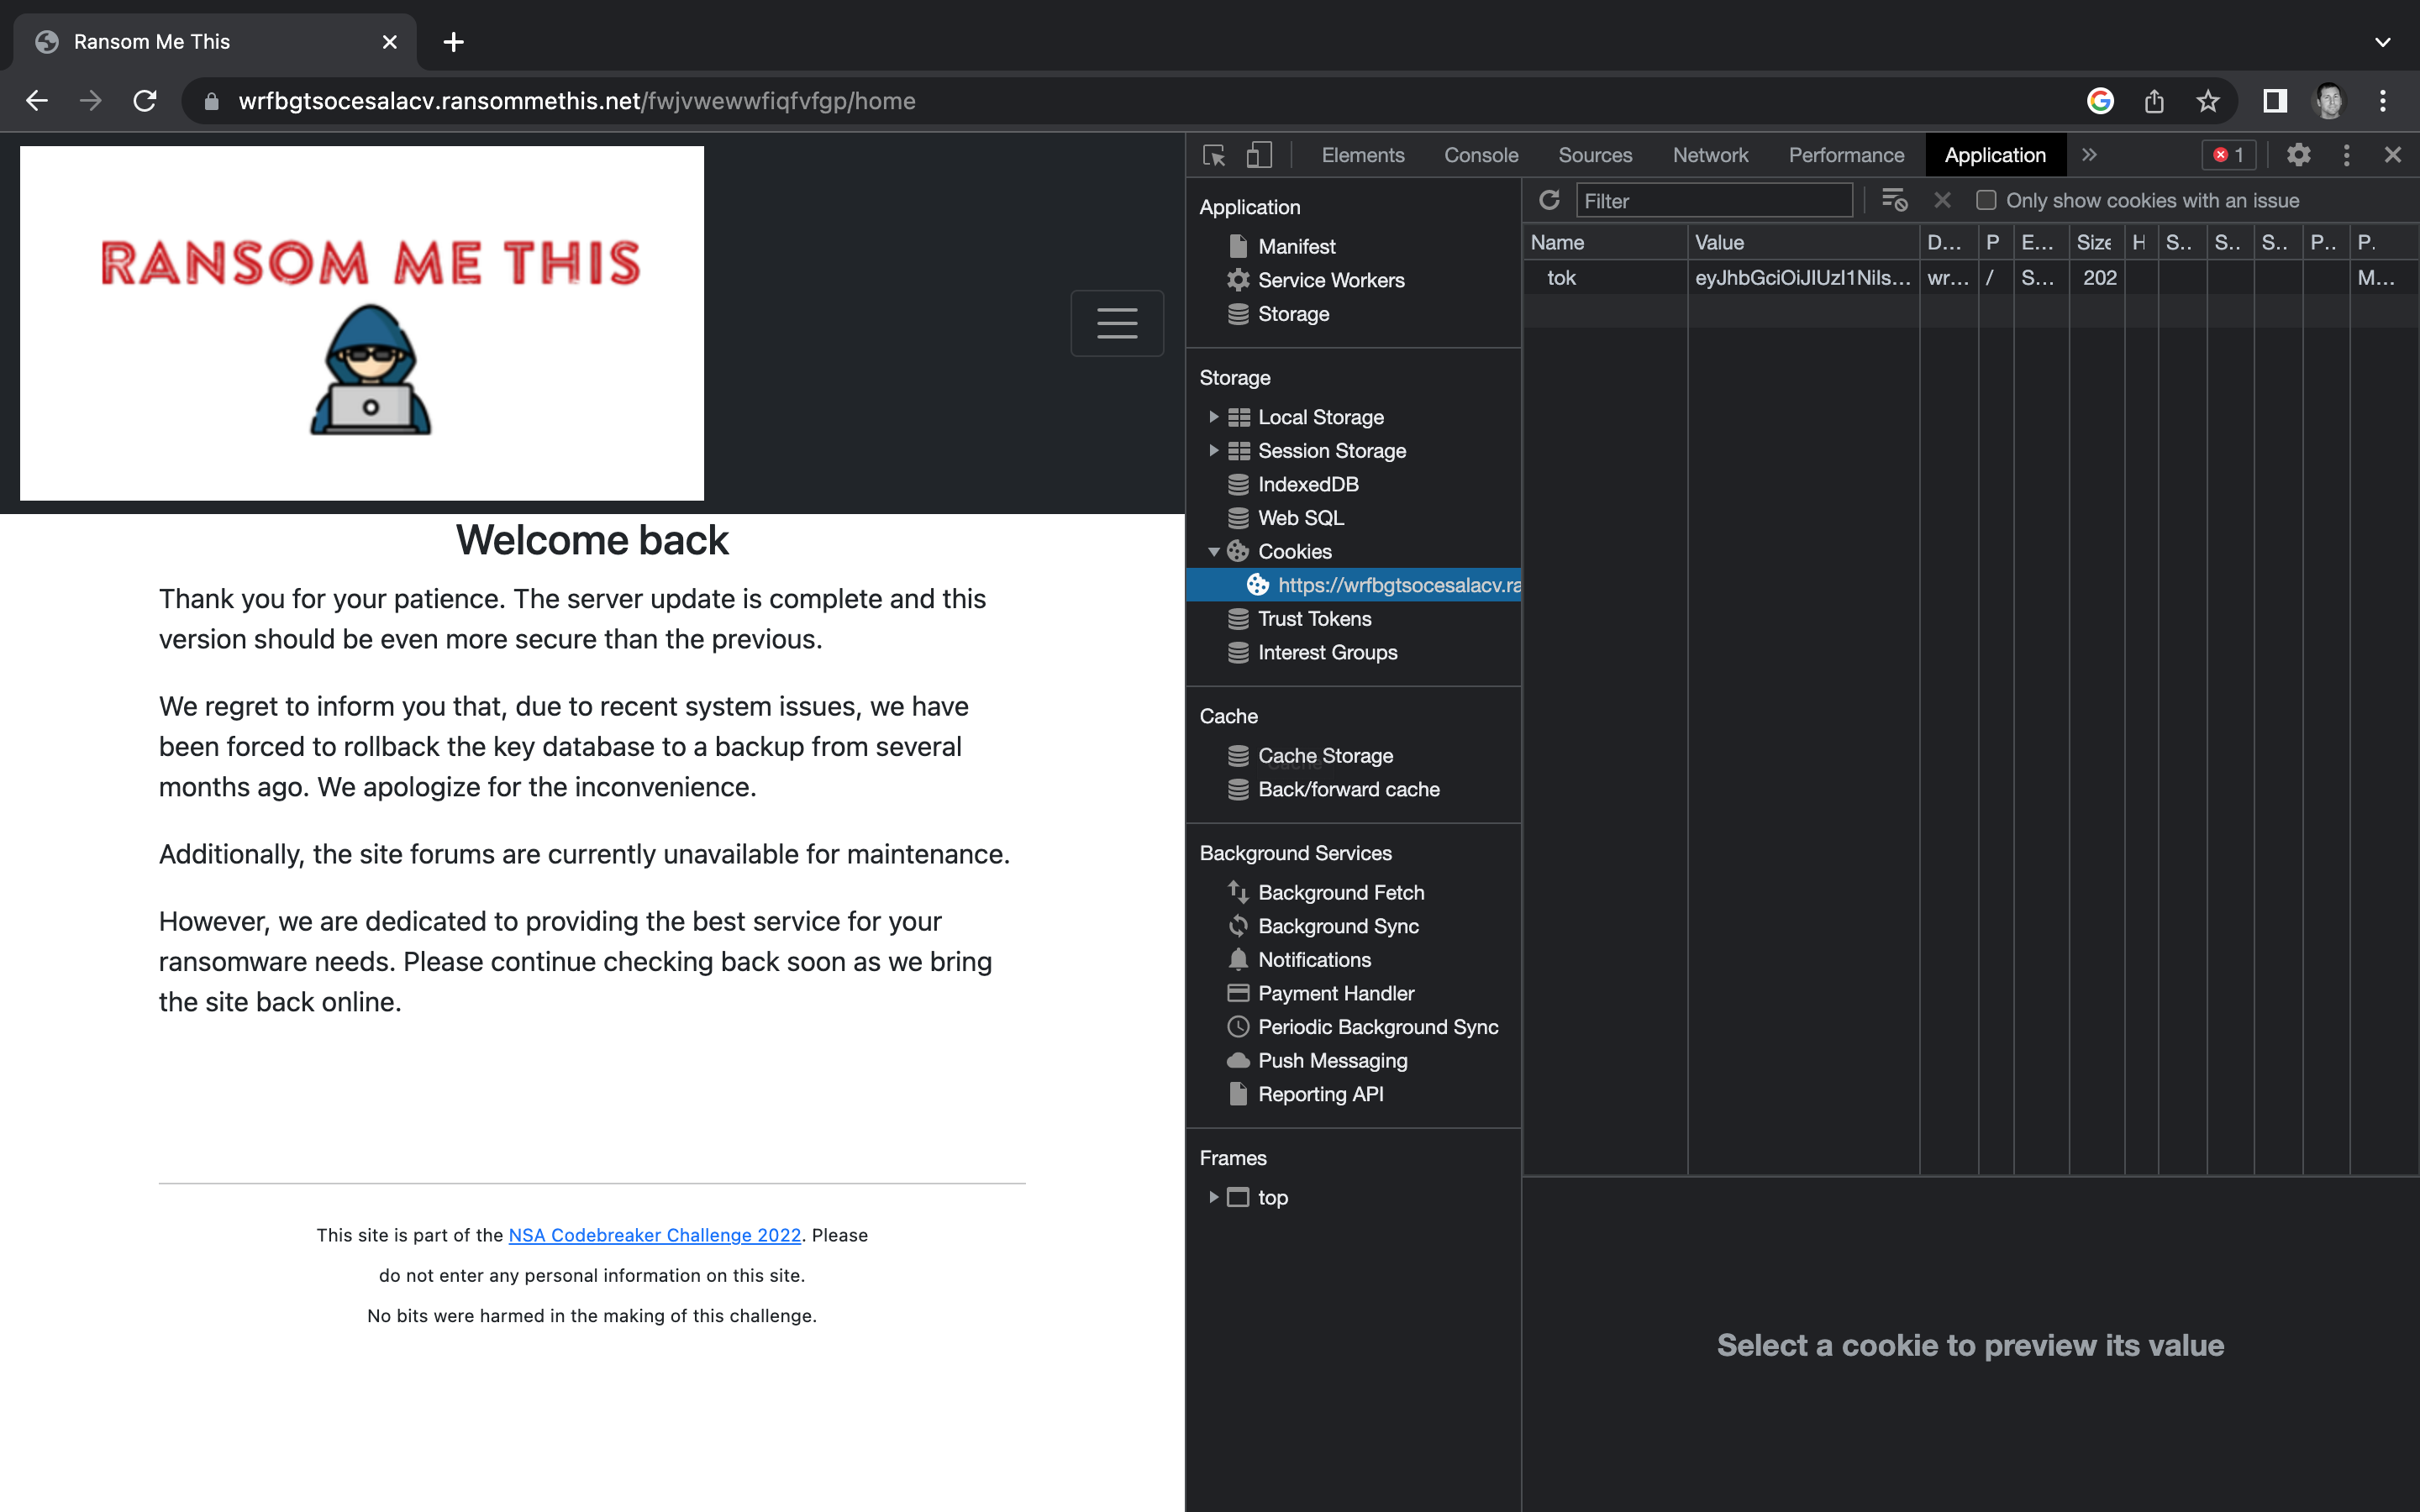Bookmark this tab with the star icon
The width and height of the screenshot is (2420, 1512).
[x=2208, y=101]
